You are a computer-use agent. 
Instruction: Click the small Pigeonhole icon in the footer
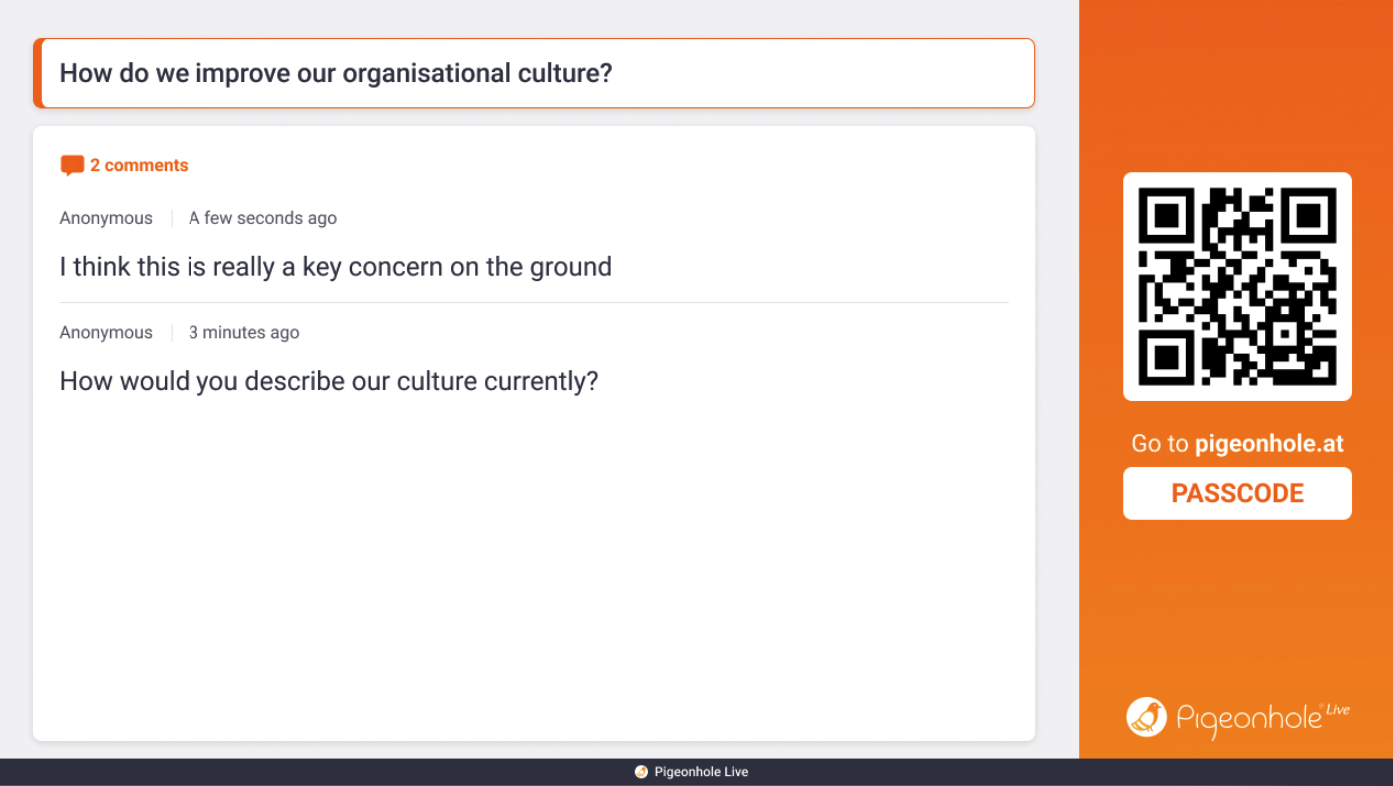(x=641, y=772)
